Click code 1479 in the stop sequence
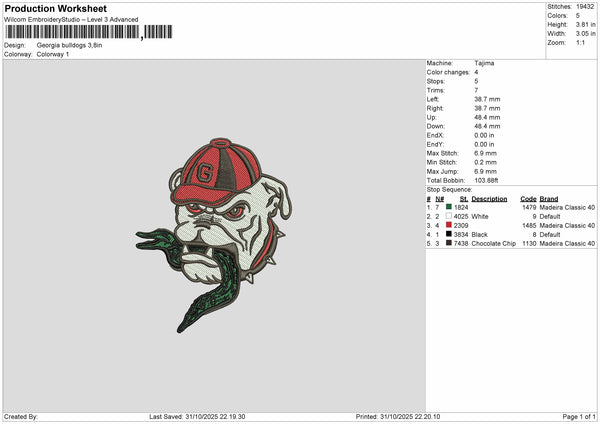Screen dimensions: 600x424 click(x=529, y=207)
